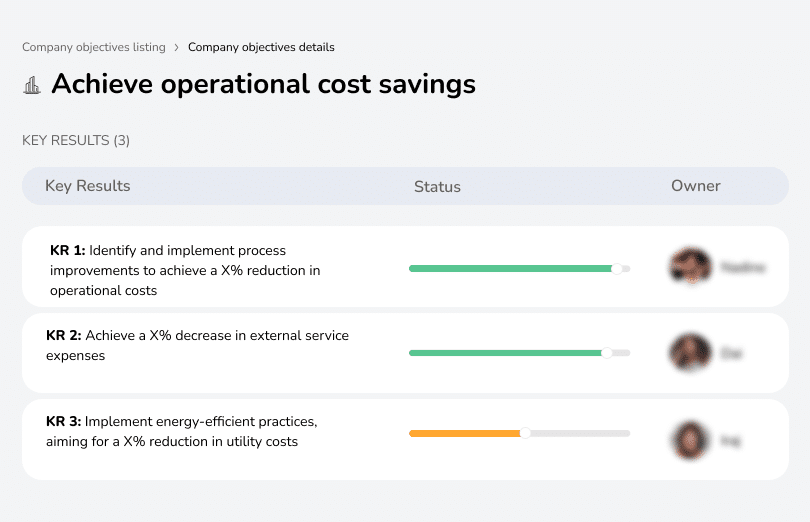Viewport: 810px width, 522px height.
Task: Click the KR 2 owner avatar
Action: (689, 353)
